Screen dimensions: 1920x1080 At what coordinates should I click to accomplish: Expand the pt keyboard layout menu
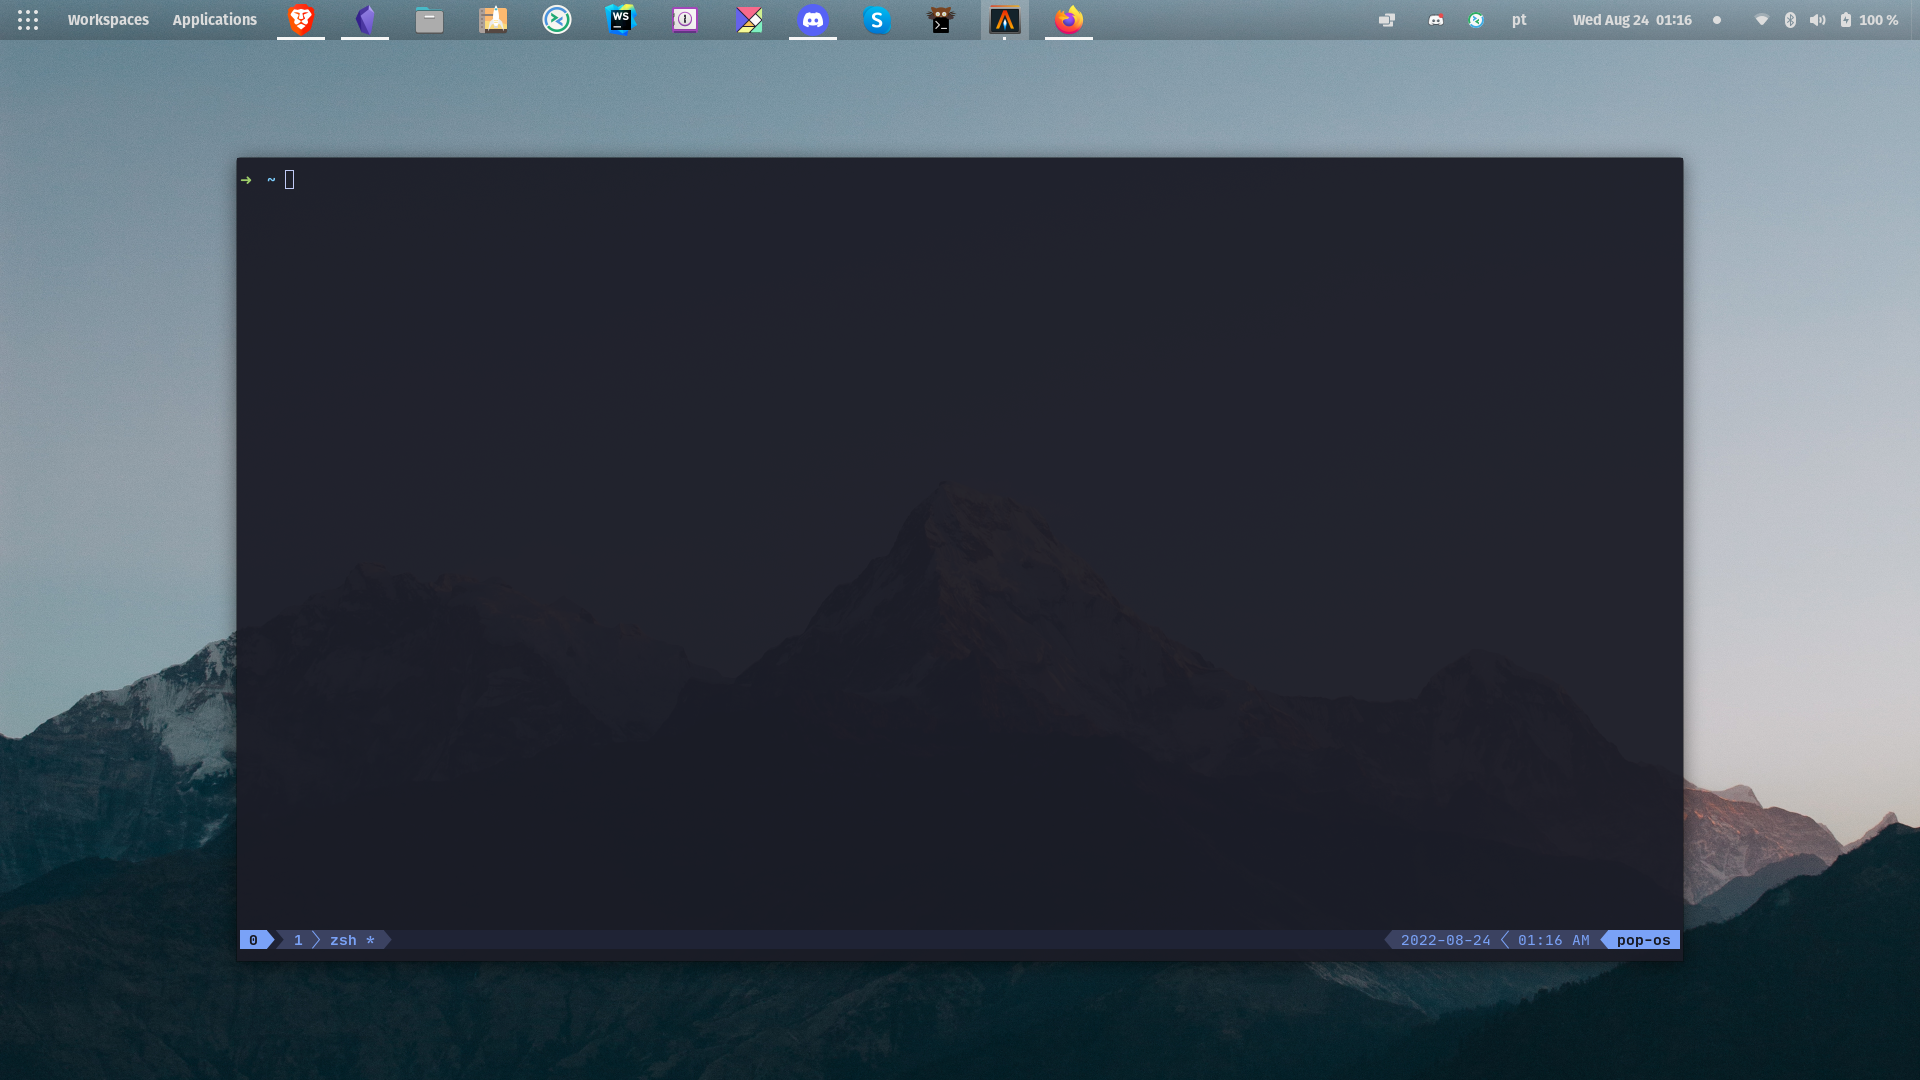tap(1518, 19)
